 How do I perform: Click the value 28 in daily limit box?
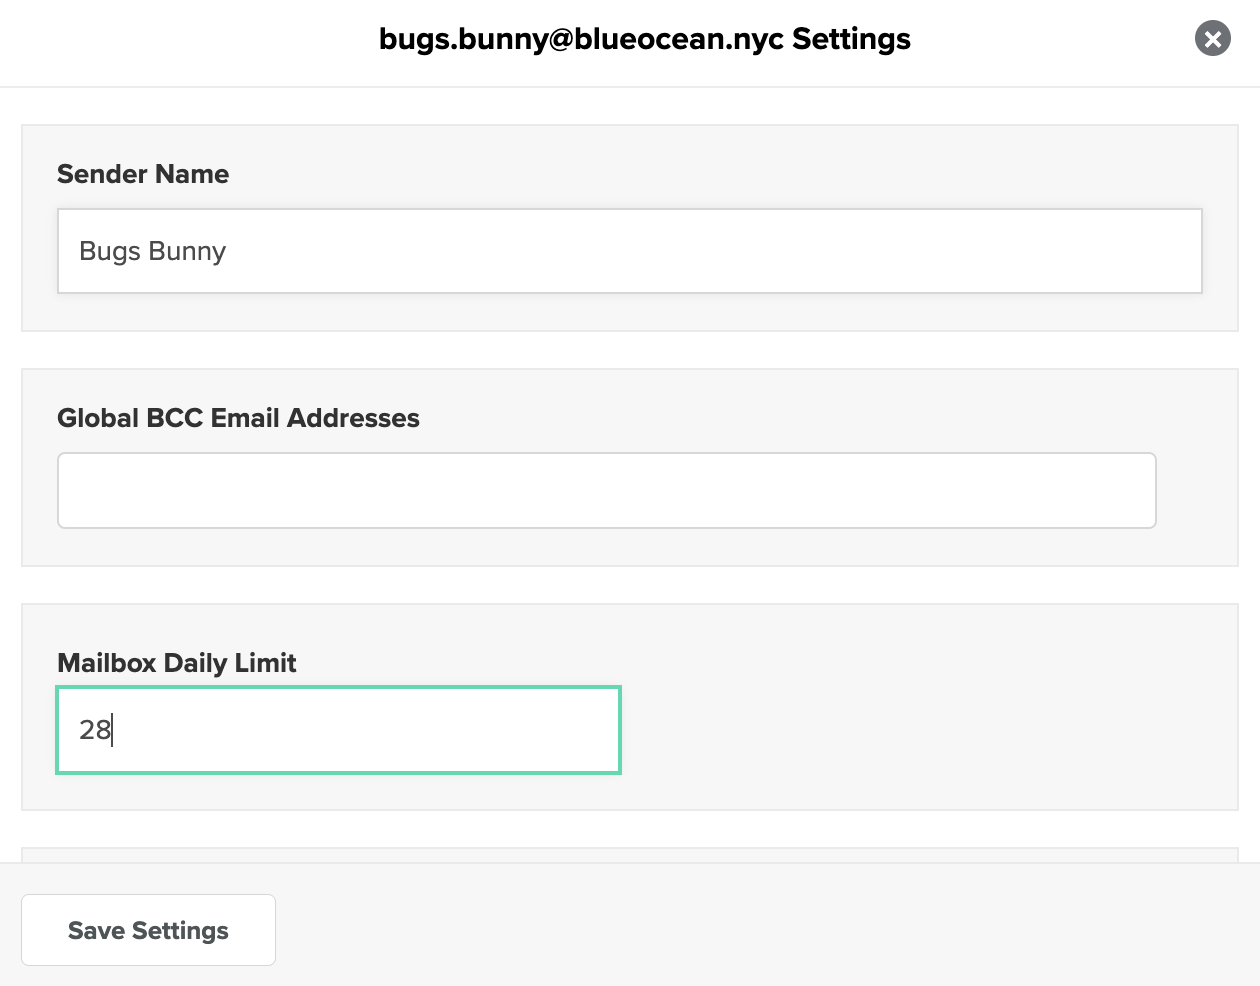(x=95, y=730)
